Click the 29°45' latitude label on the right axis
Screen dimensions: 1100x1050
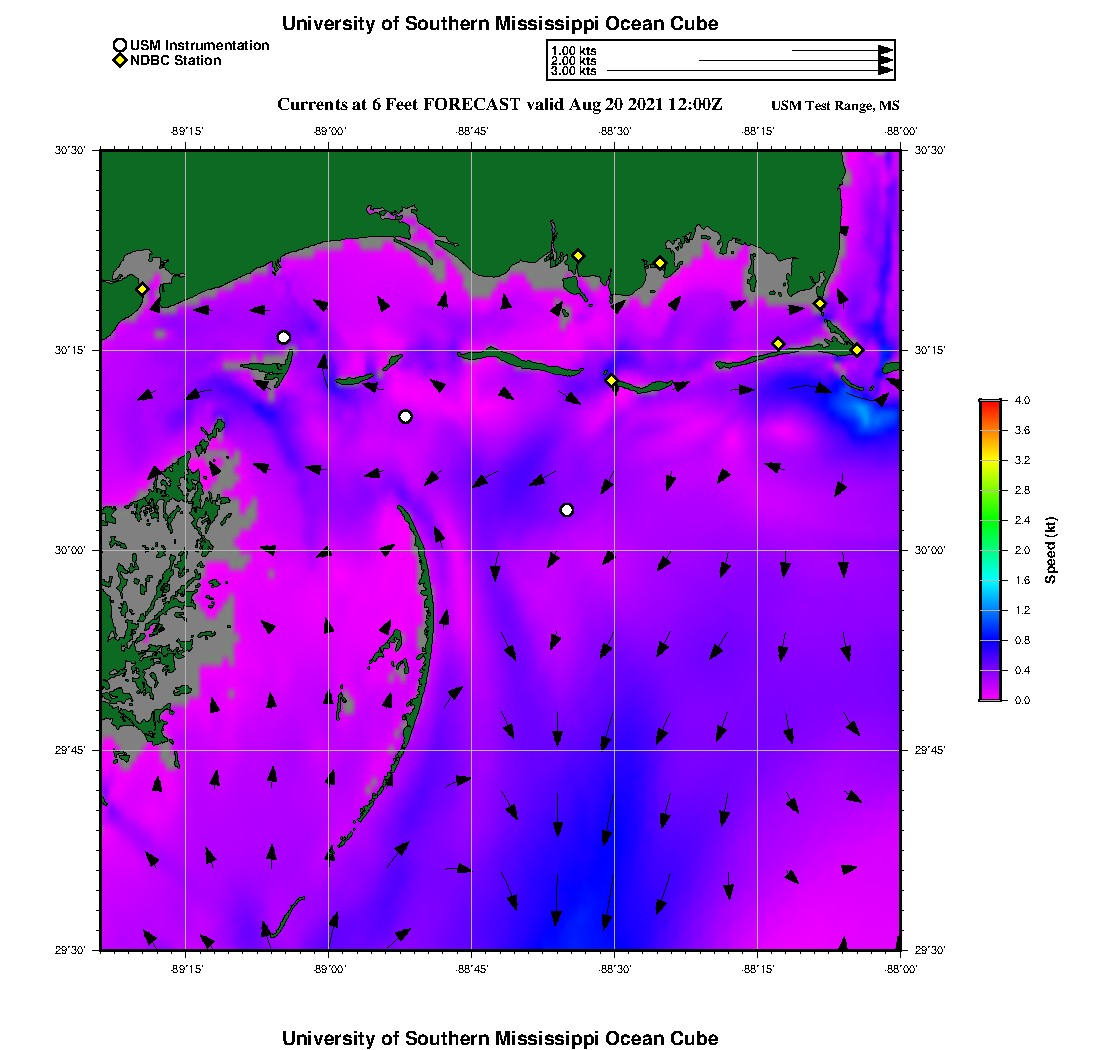(930, 750)
